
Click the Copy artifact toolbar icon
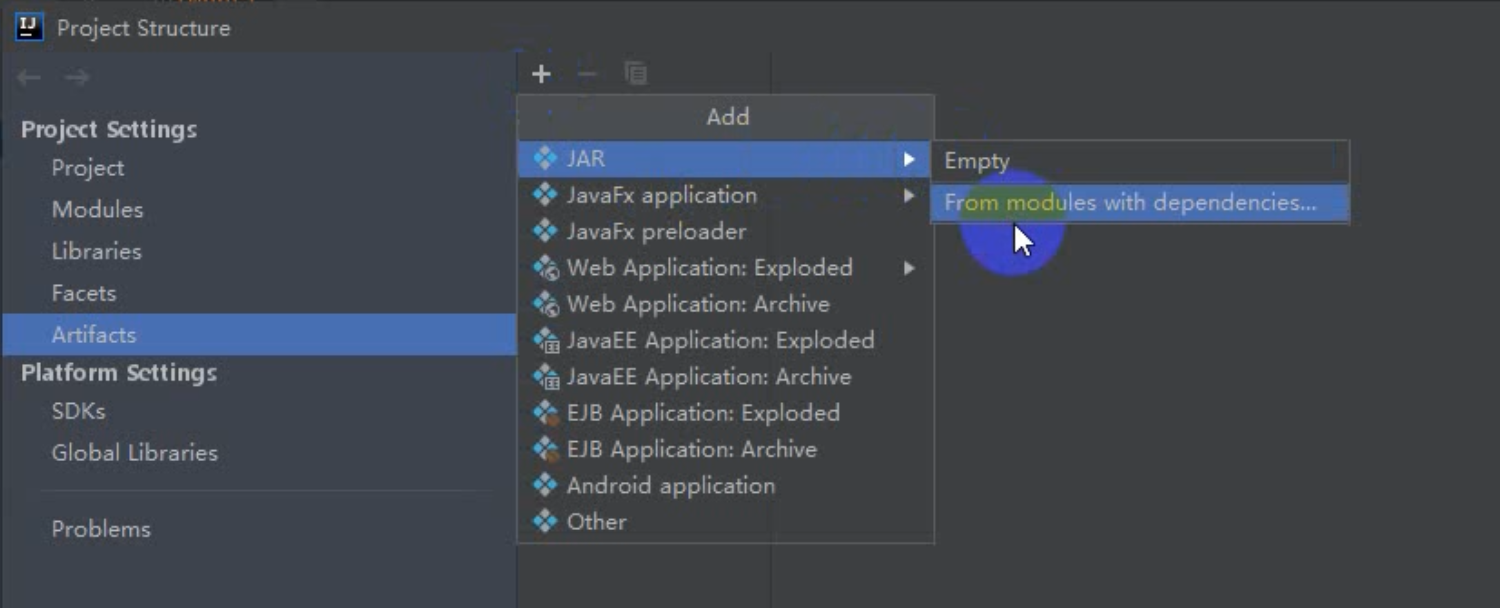click(x=635, y=74)
